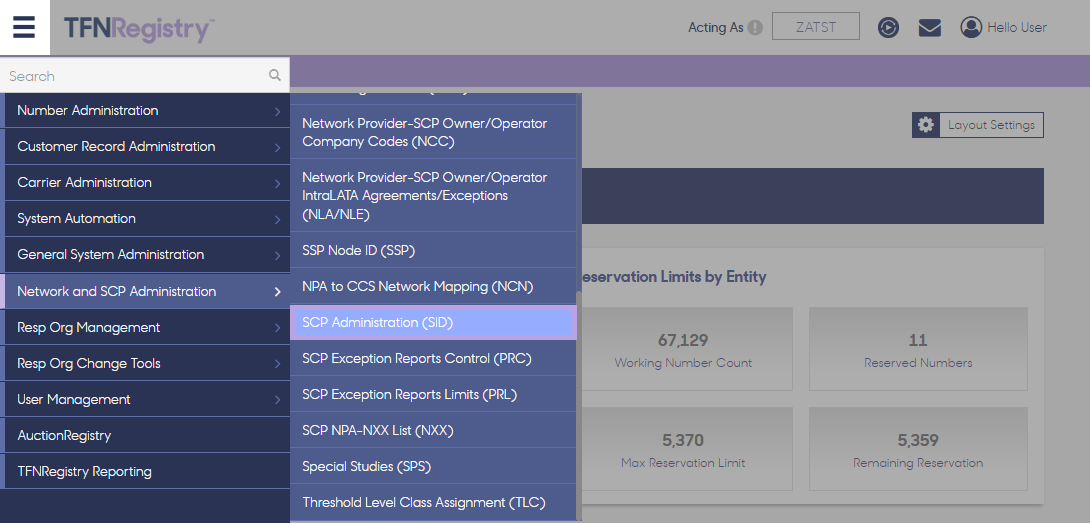Image resolution: width=1090 pixels, height=523 pixels.
Task: Open Network Provider Company Codes (NCC)
Action: (x=433, y=132)
